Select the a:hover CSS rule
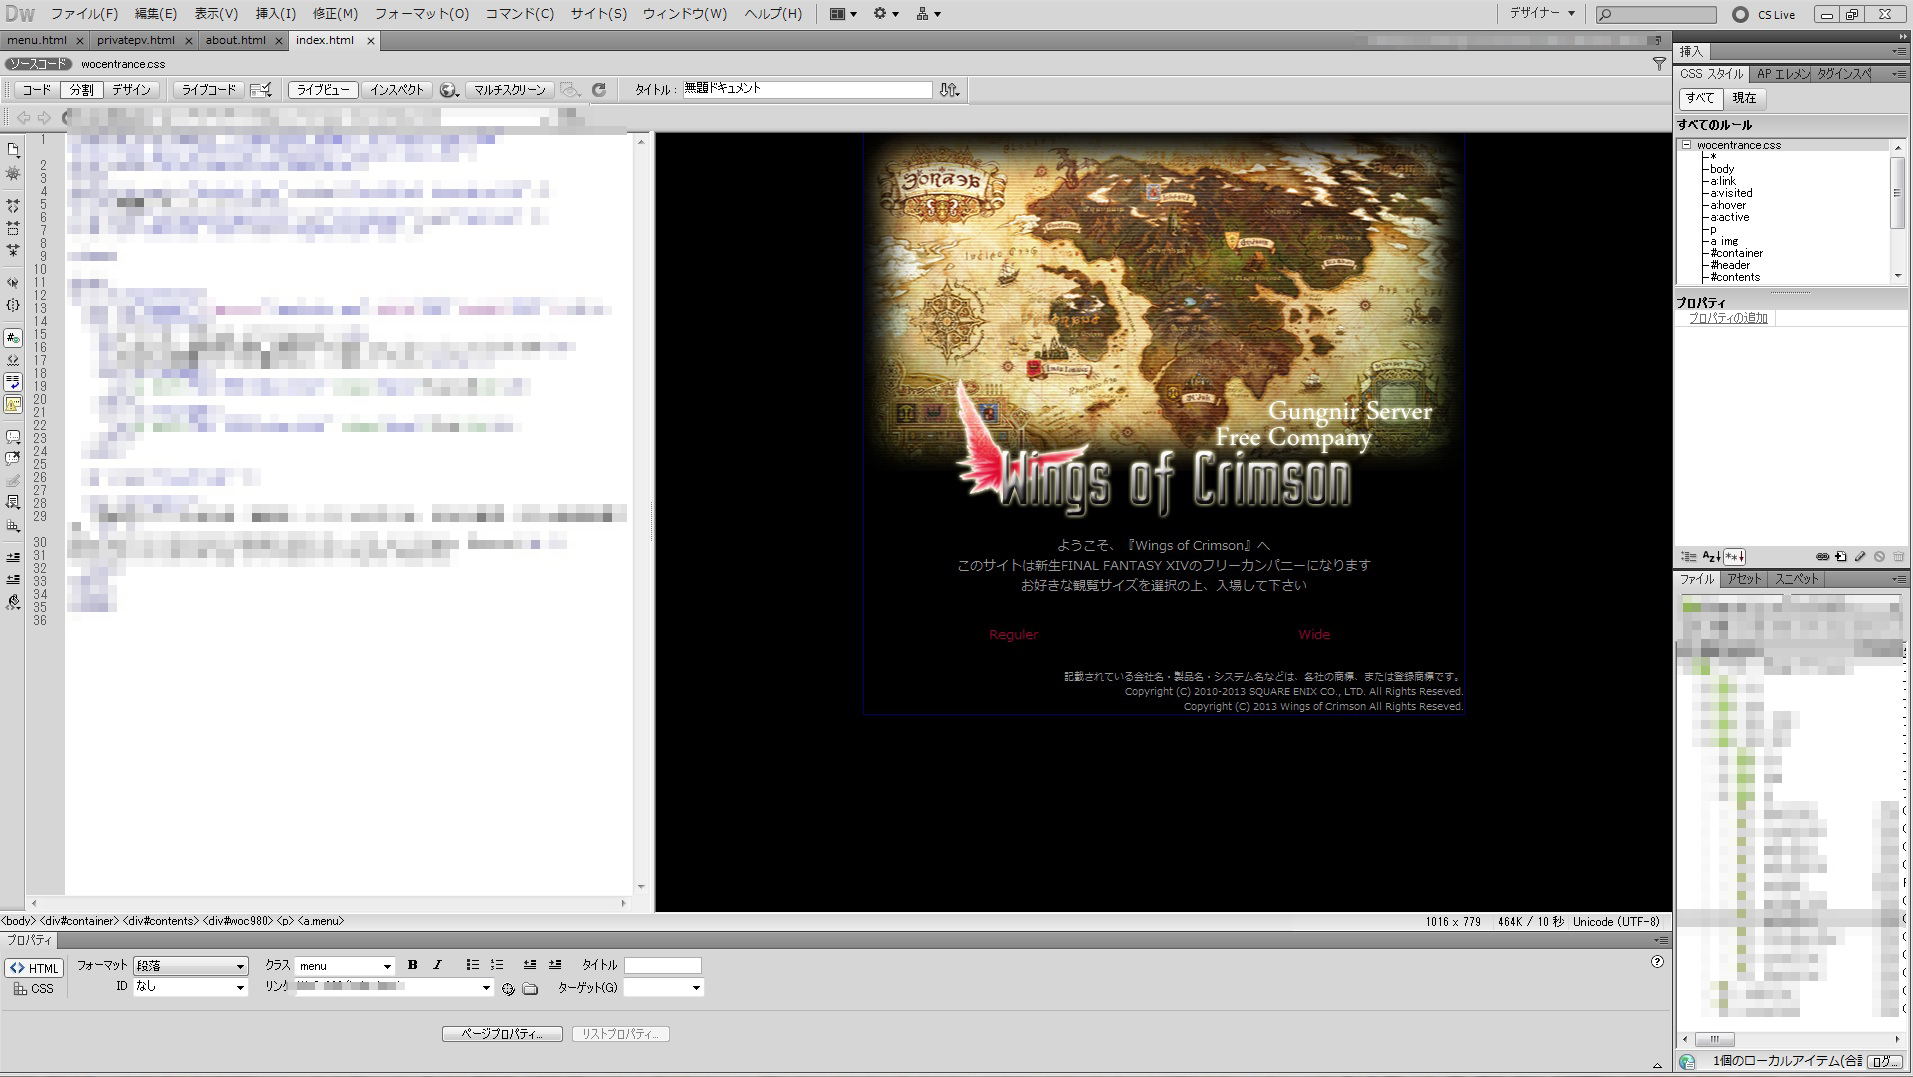 [1728, 205]
